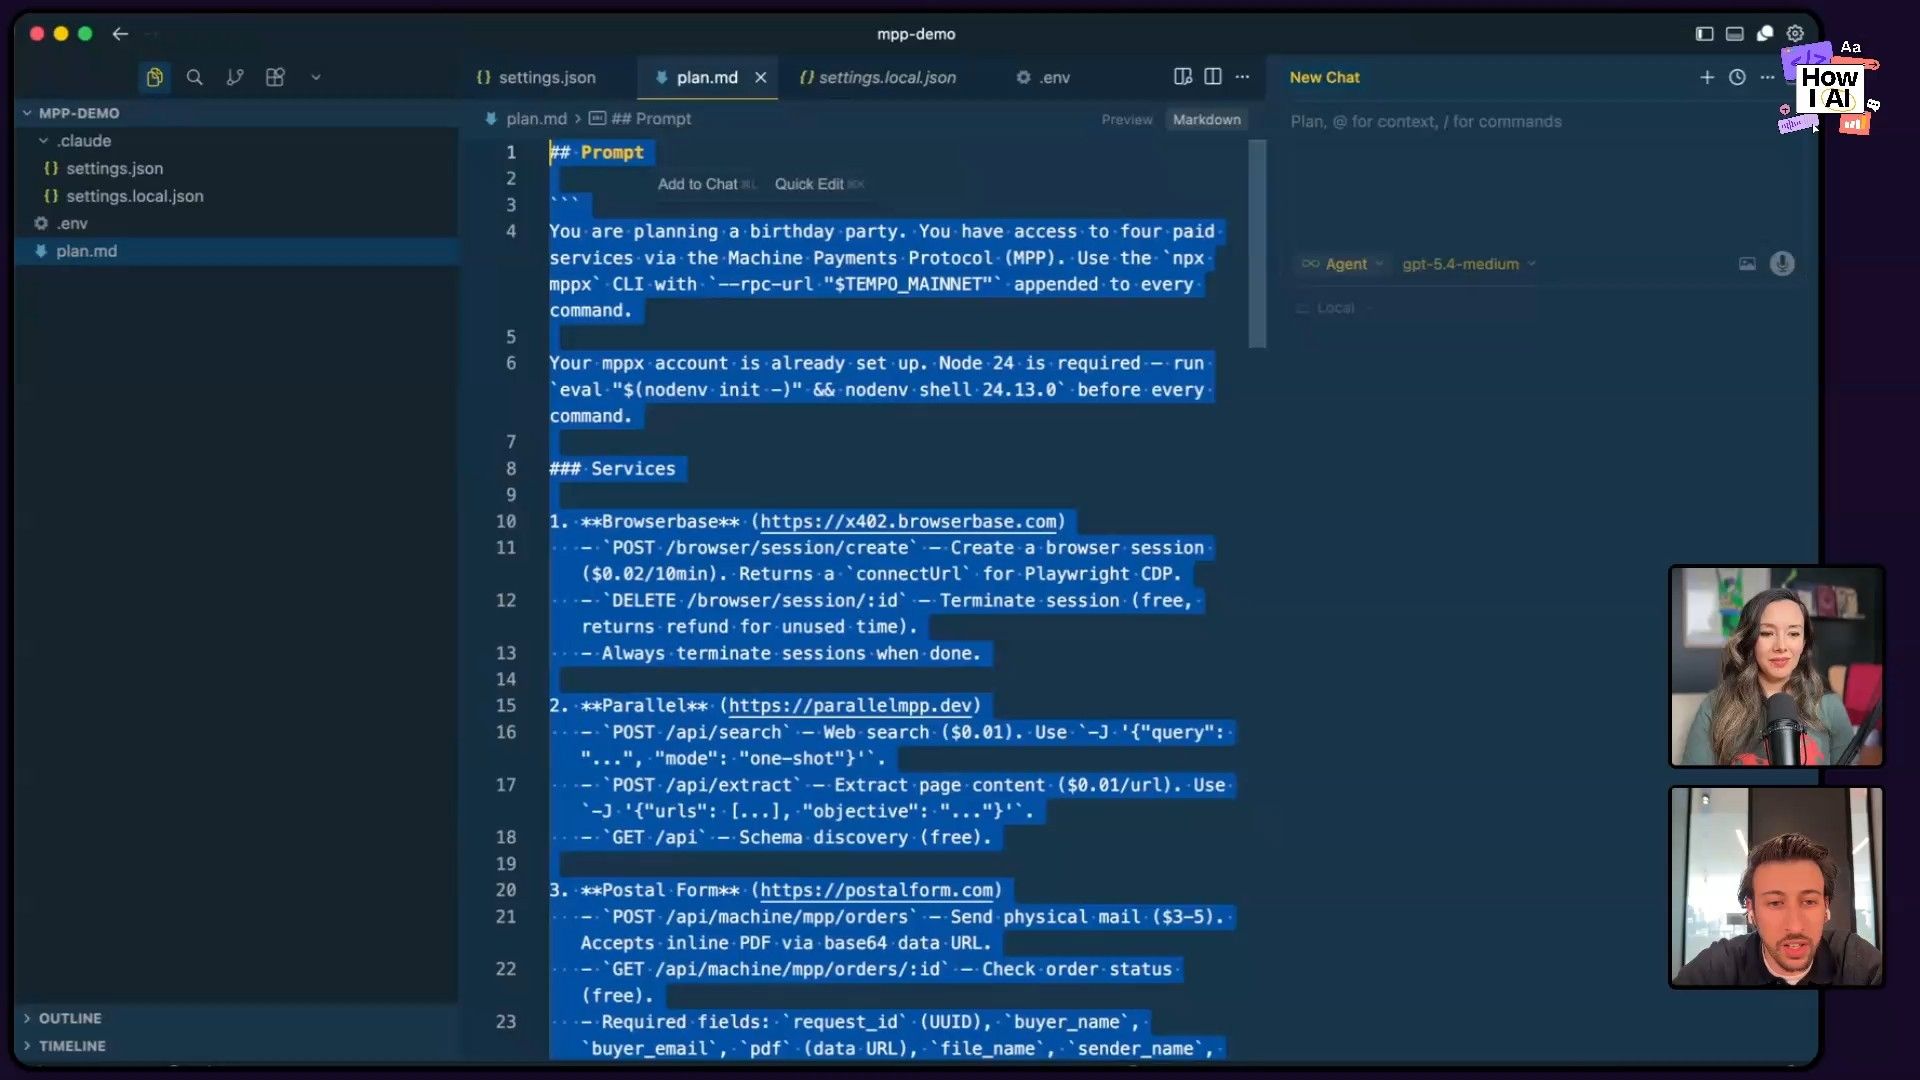Click the editor vertical scrollbar thumb
The image size is (1920, 1080).
[1257, 243]
